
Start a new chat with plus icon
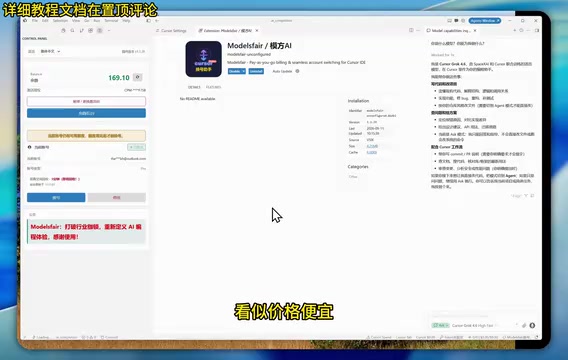click(x=514, y=30)
